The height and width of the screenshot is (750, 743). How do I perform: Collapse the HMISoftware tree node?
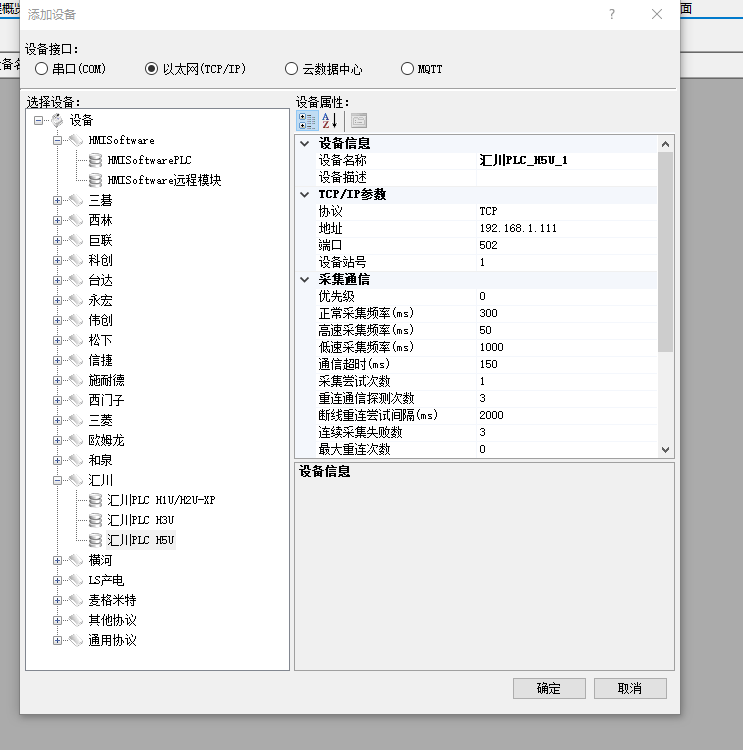coord(57,141)
